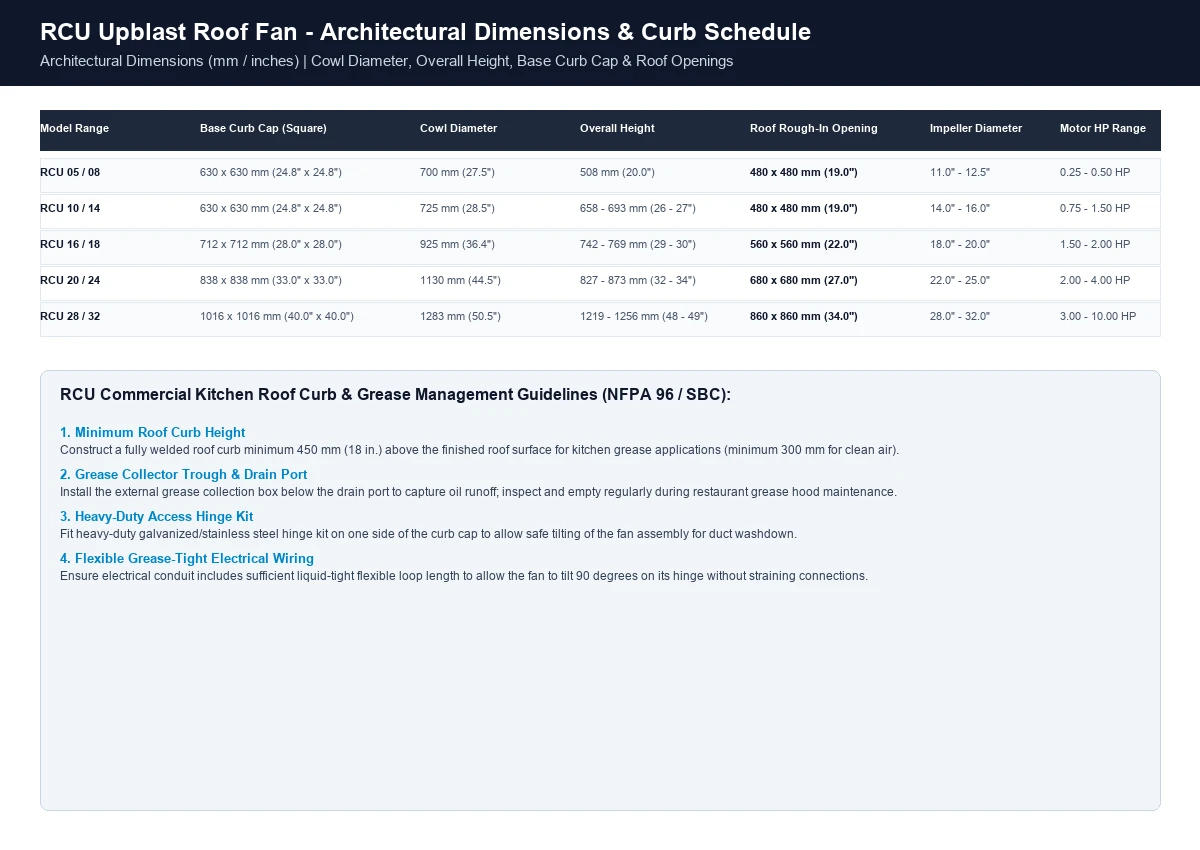Click roof opening cell in RCU 10 / 14 row
Viewport: 1200px width, 850px height.
pyautogui.click(x=804, y=208)
